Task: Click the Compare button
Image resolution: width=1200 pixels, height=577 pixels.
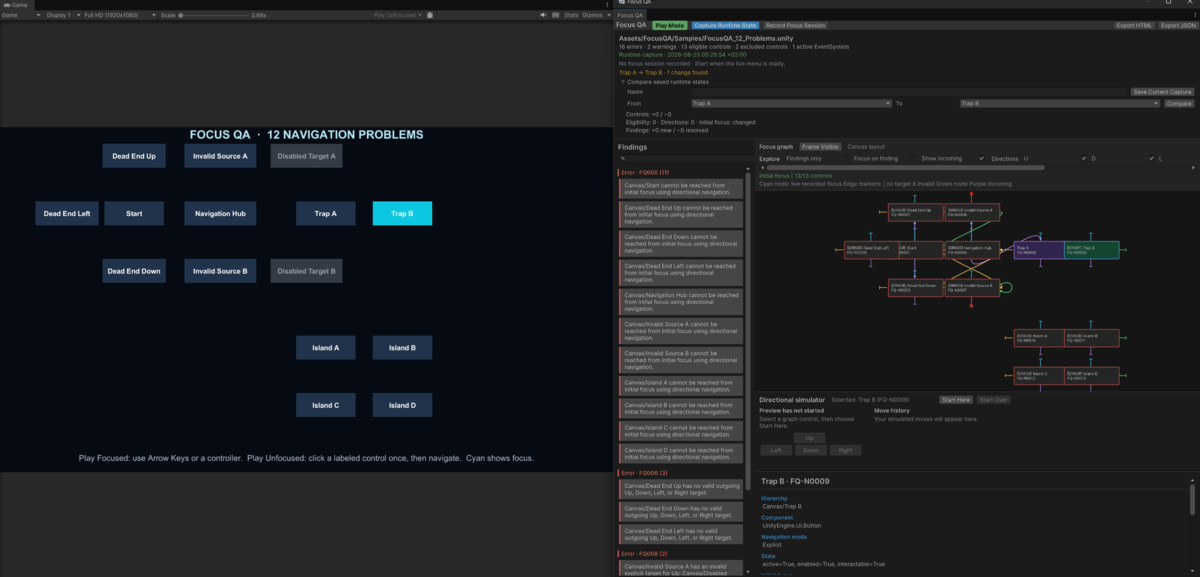Action: click(x=1179, y=103)
